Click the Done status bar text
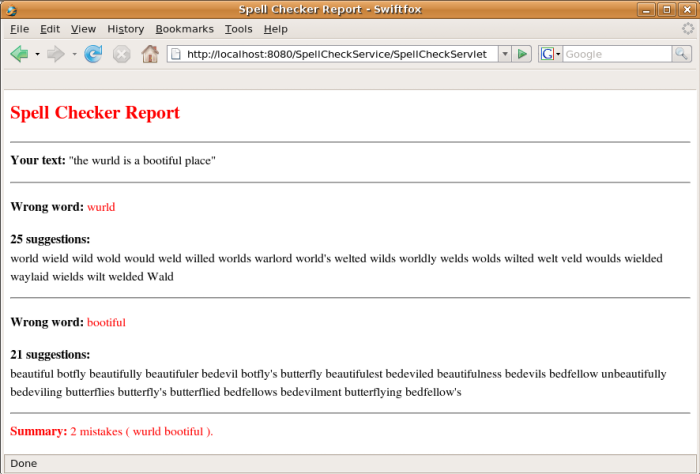 click(24, 463)
